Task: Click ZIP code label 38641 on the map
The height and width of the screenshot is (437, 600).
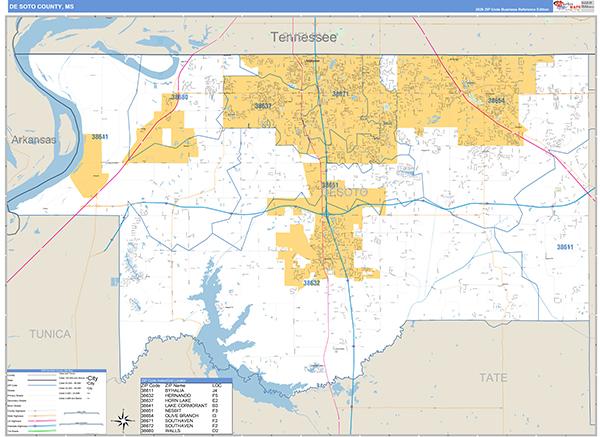Action: (100, 137)
